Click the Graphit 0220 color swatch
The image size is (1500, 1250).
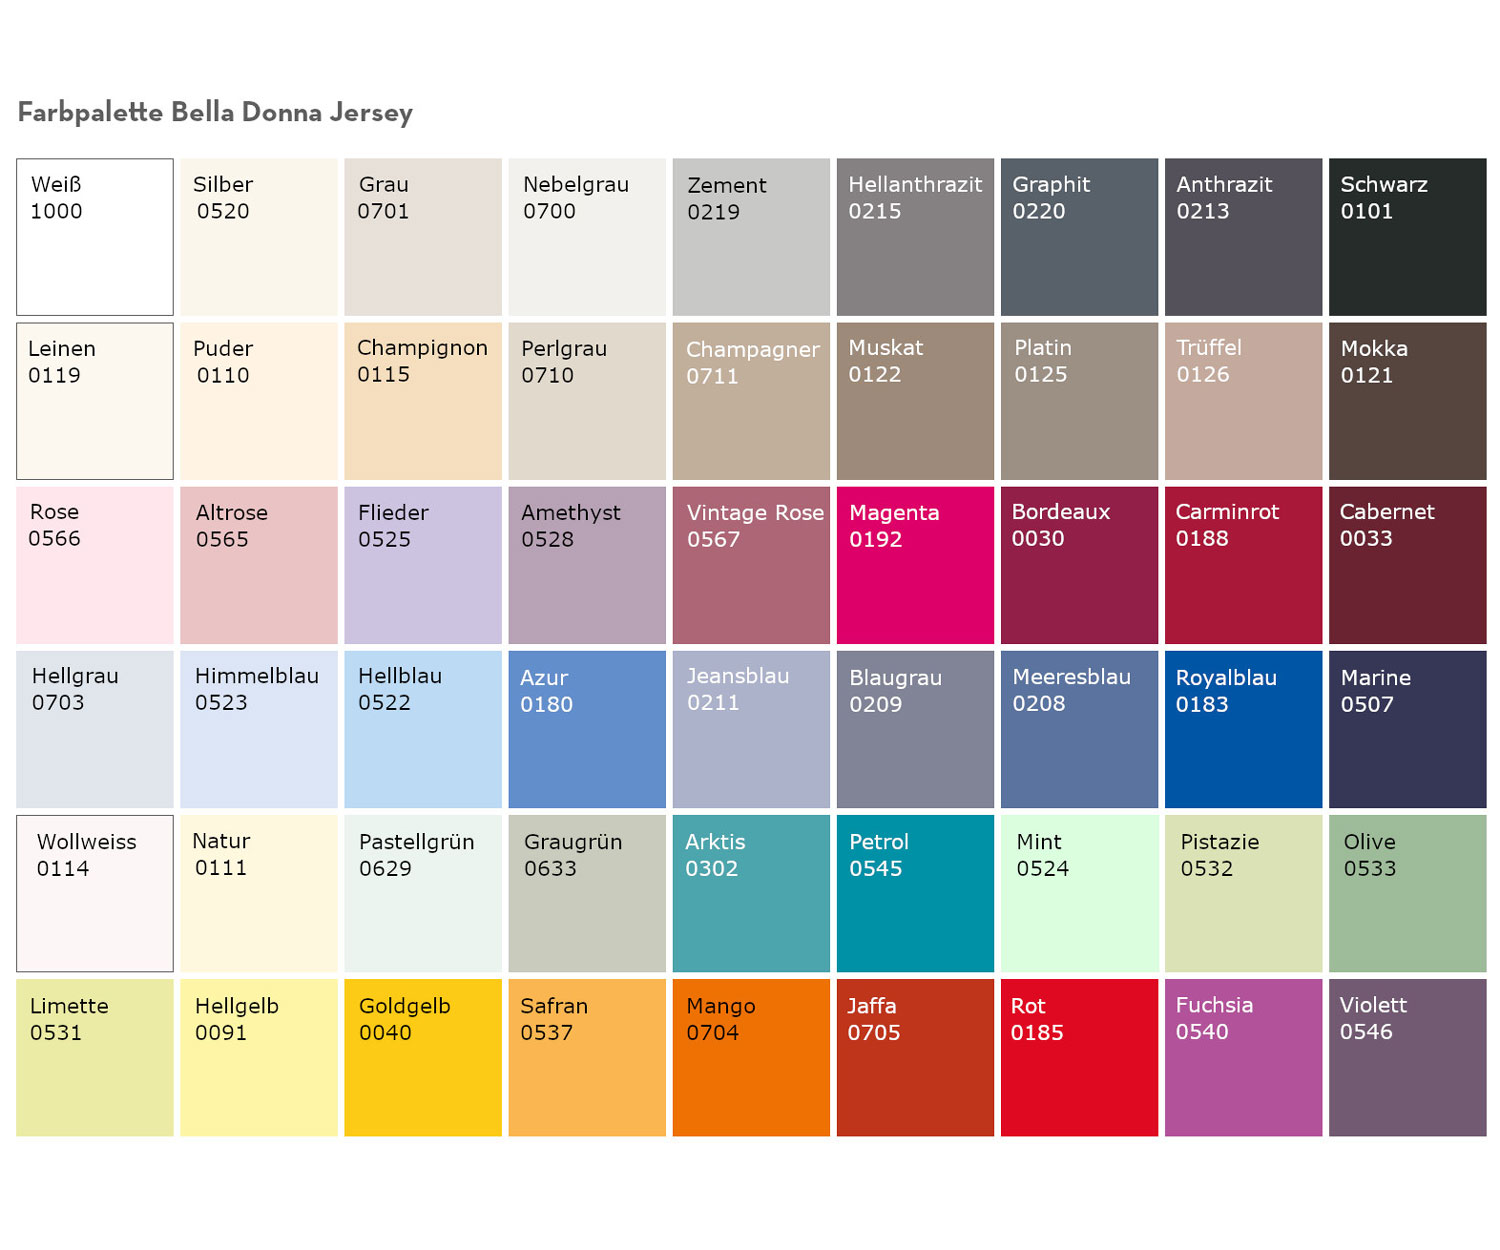pos(1079,237)
